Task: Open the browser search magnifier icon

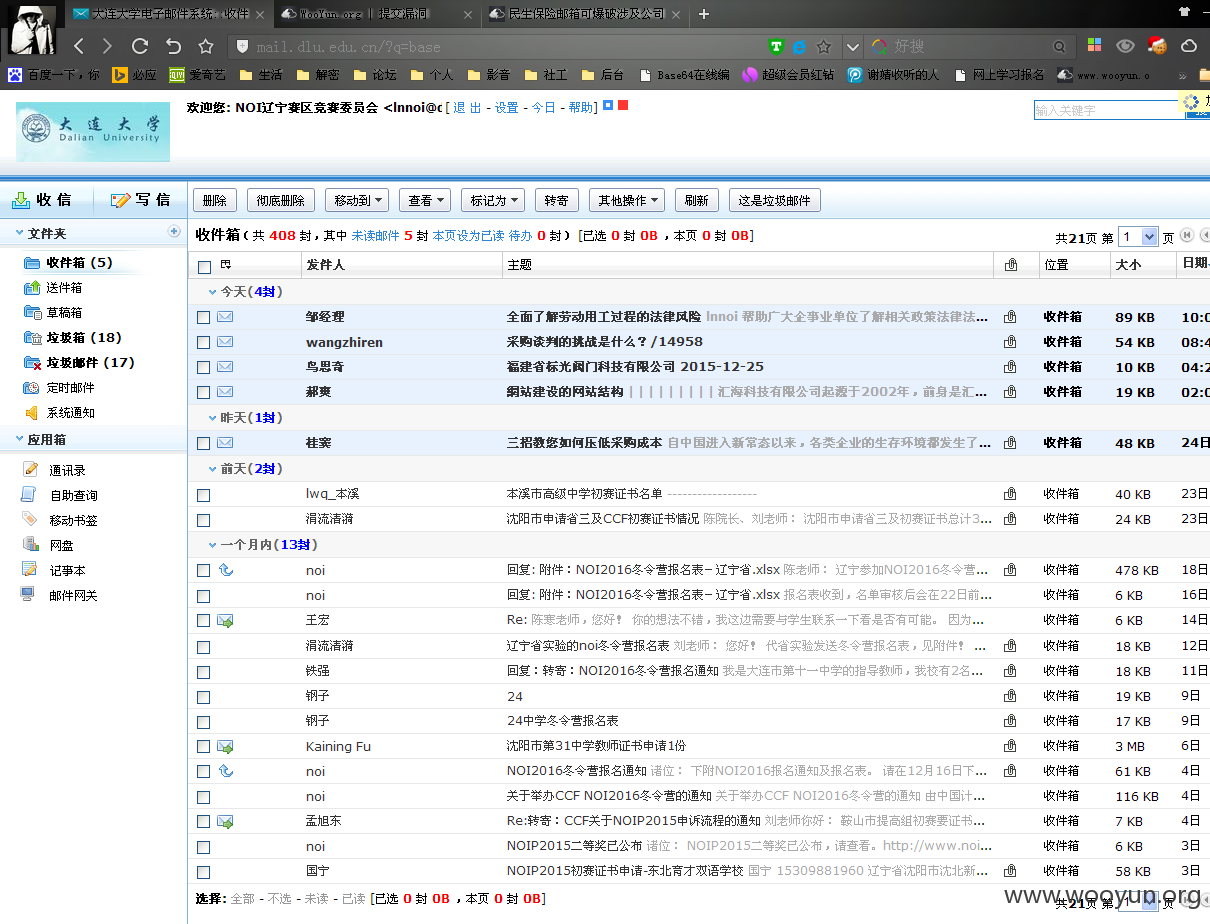Action: (x=1059, y=46)
